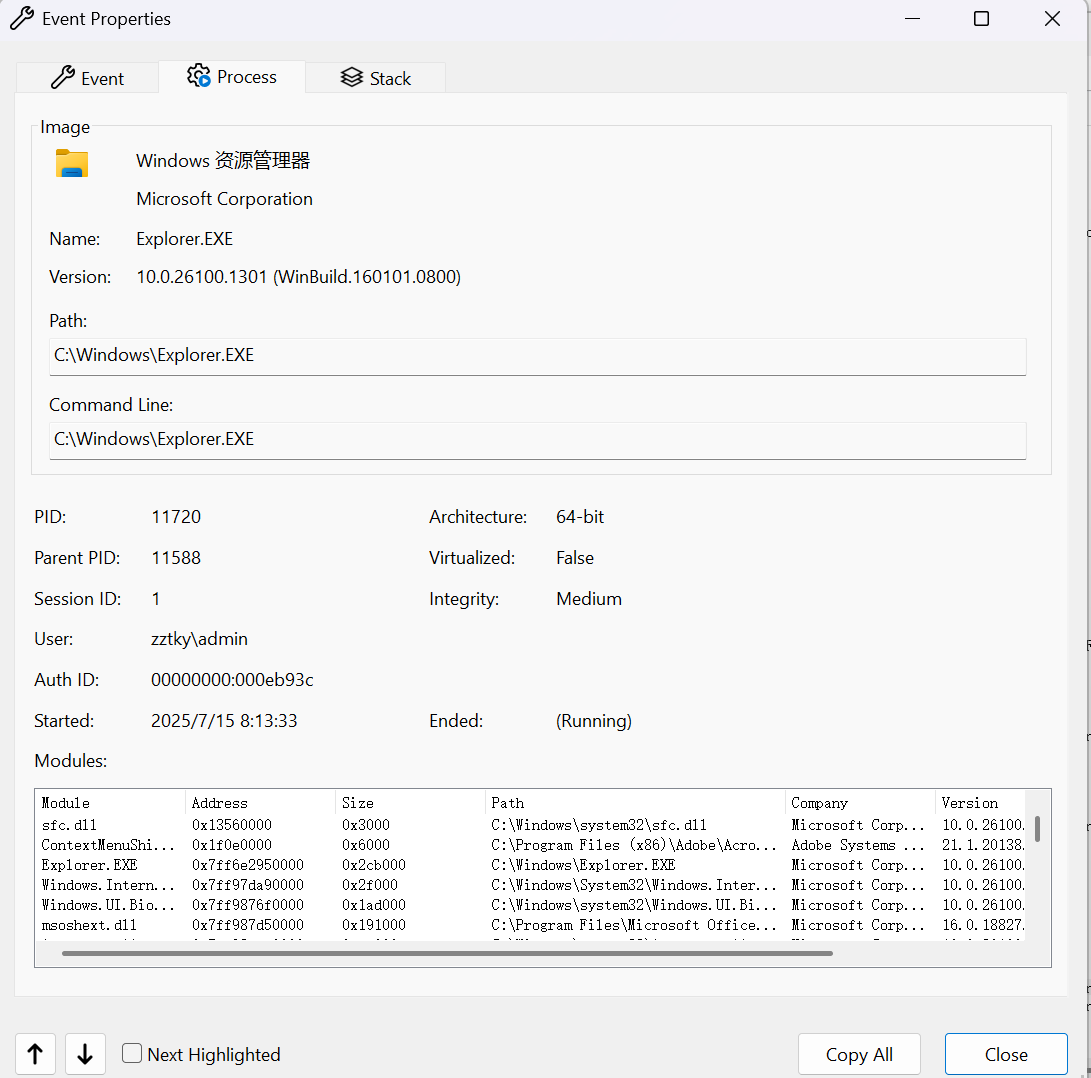
Task: Click the Ended value (Running)
Action: click(x=594, y=721)
